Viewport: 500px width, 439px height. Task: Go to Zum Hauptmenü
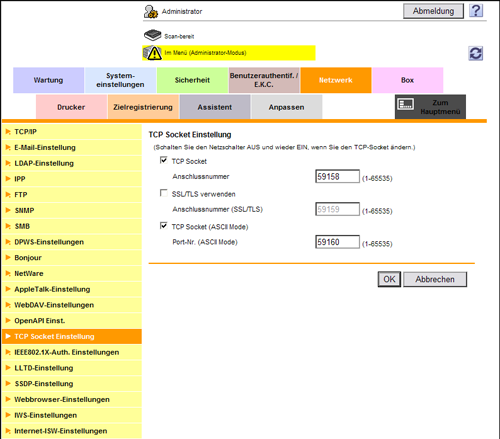pos(430,107)
